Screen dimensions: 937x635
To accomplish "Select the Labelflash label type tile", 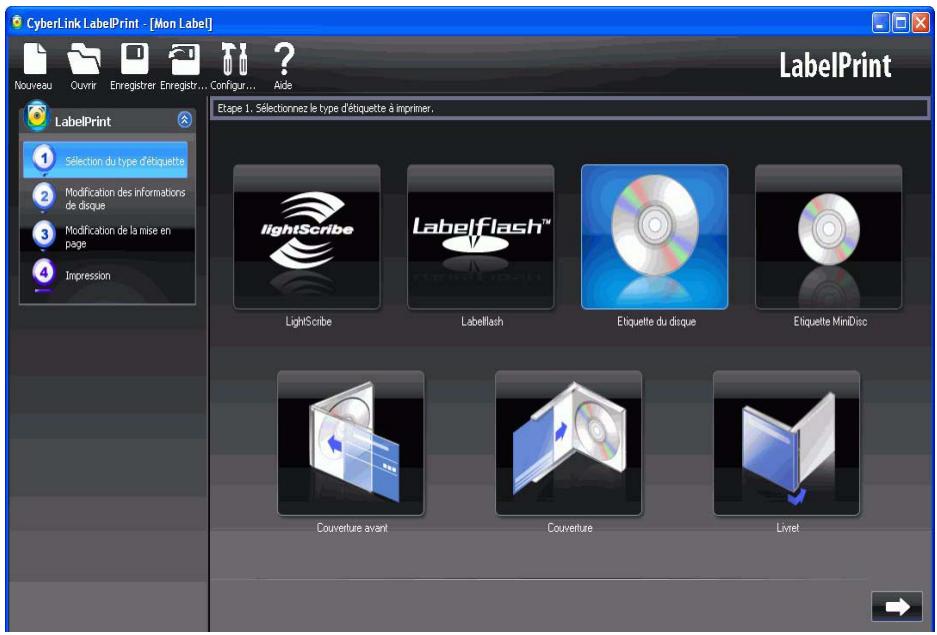I will point(481,237).
